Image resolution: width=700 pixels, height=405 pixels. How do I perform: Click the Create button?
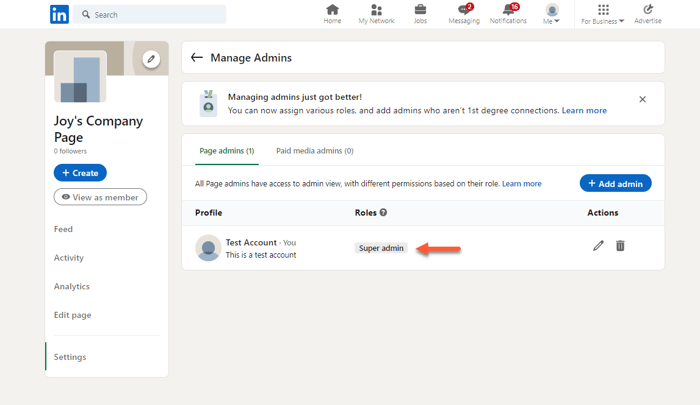click(x=80, y=173)
